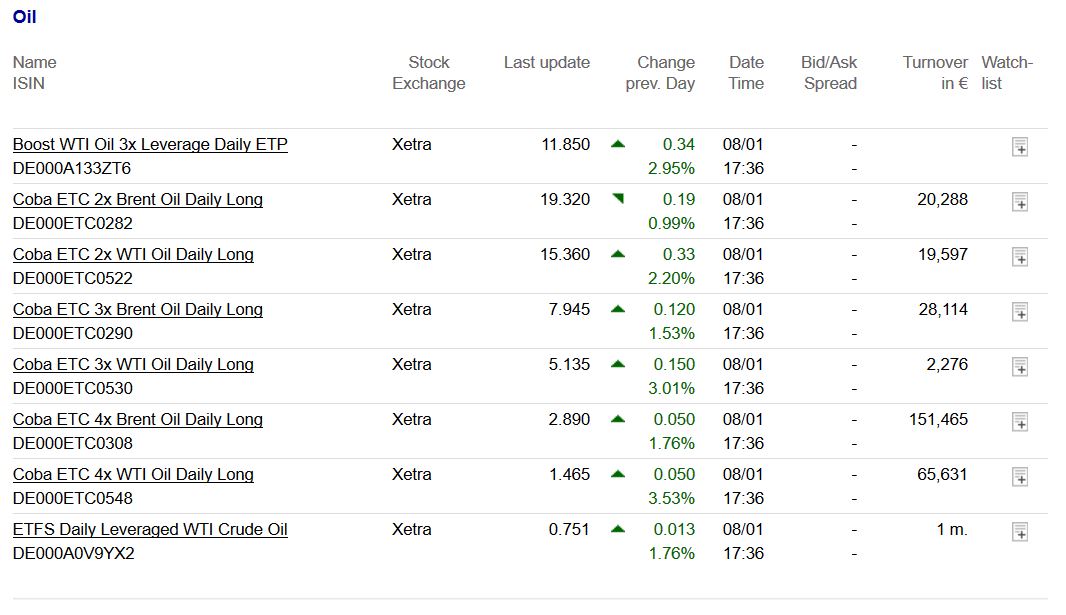Screen dimensions: 1066x615
Task: Click the down-trend arrow for Coba 2x Brent
Action: [620, 199]
